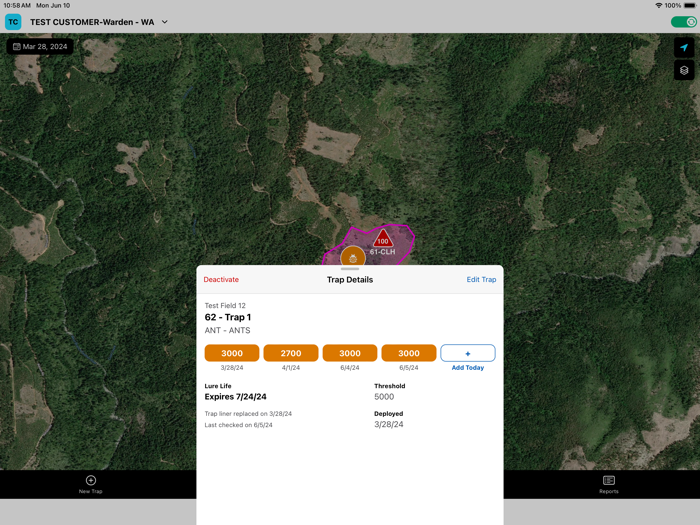The width and height of the screenshot is (700, 525).
Task: Open the 2700 count from 4/1/24
Action: tap(291, 353)
